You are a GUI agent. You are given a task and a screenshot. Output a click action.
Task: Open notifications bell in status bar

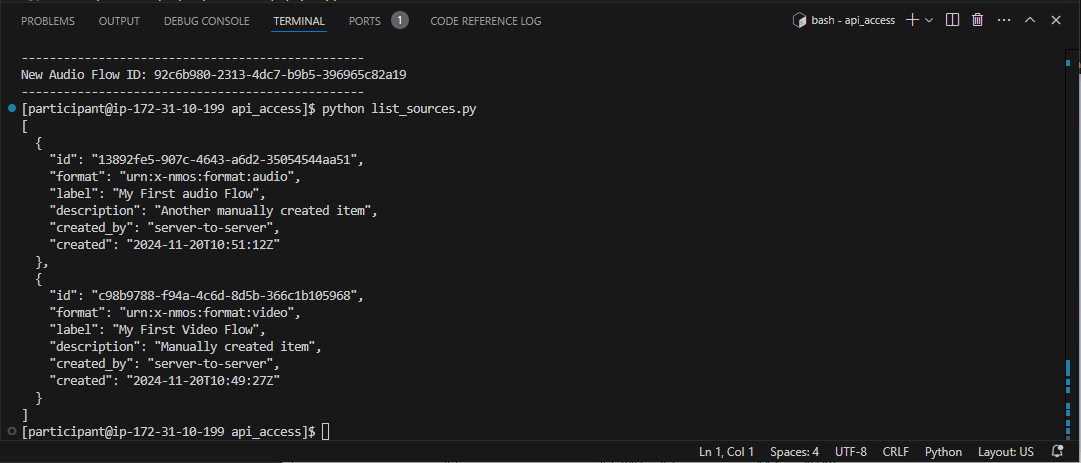pyautogui.click(x=1057, y=452)
